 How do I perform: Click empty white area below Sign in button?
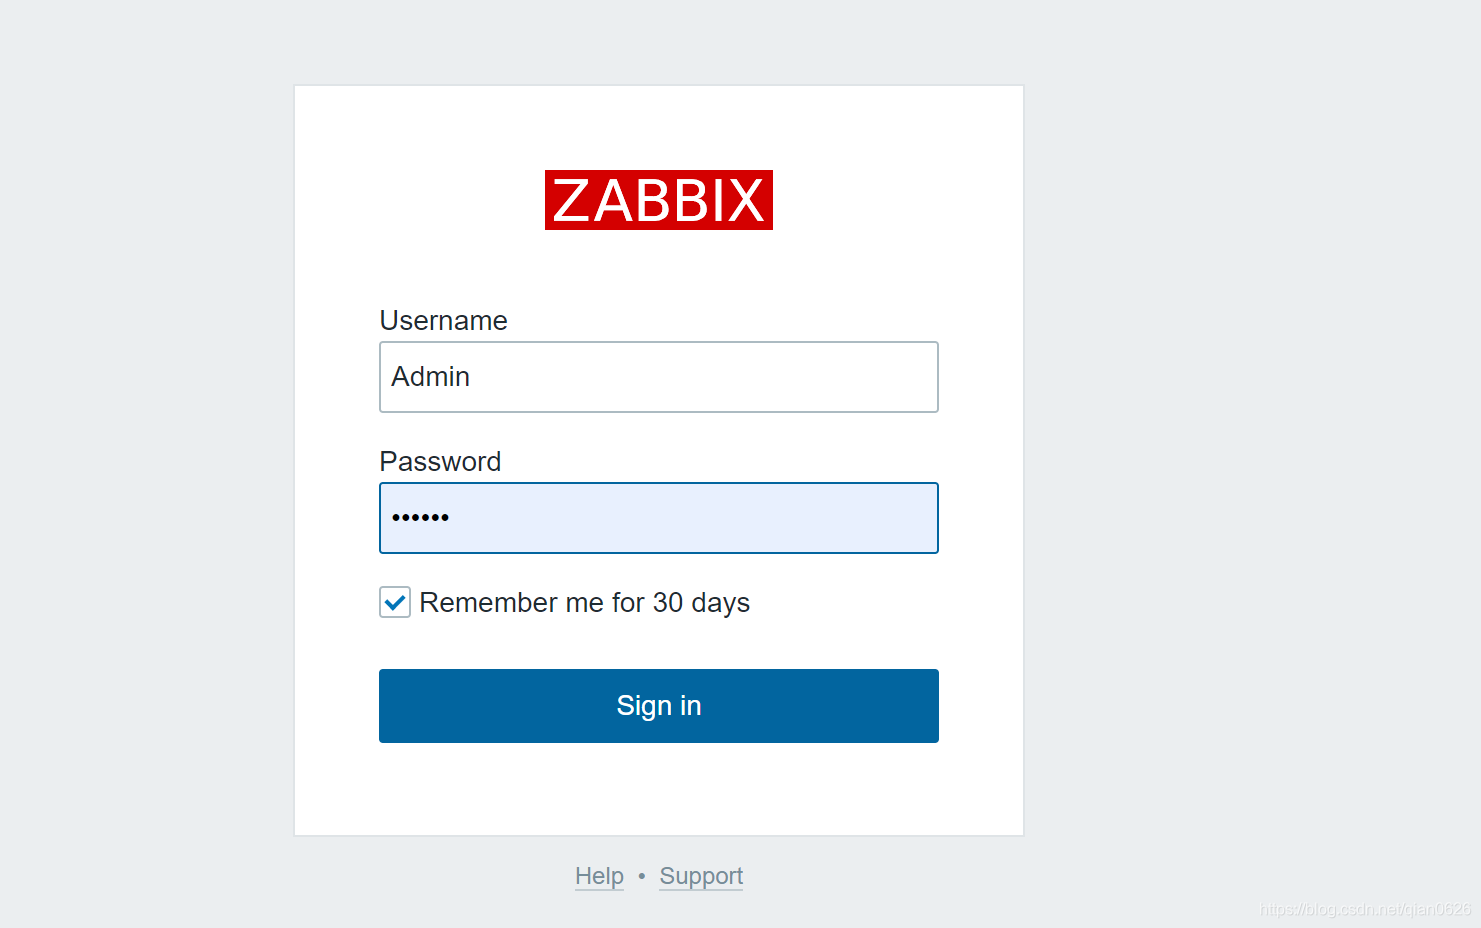pos(659,790)
